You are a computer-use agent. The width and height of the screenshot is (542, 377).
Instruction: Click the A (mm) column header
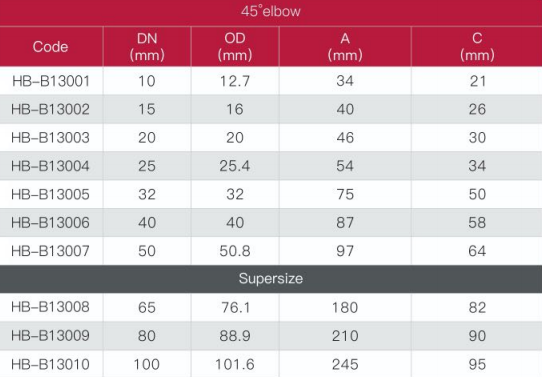[345, 47]
